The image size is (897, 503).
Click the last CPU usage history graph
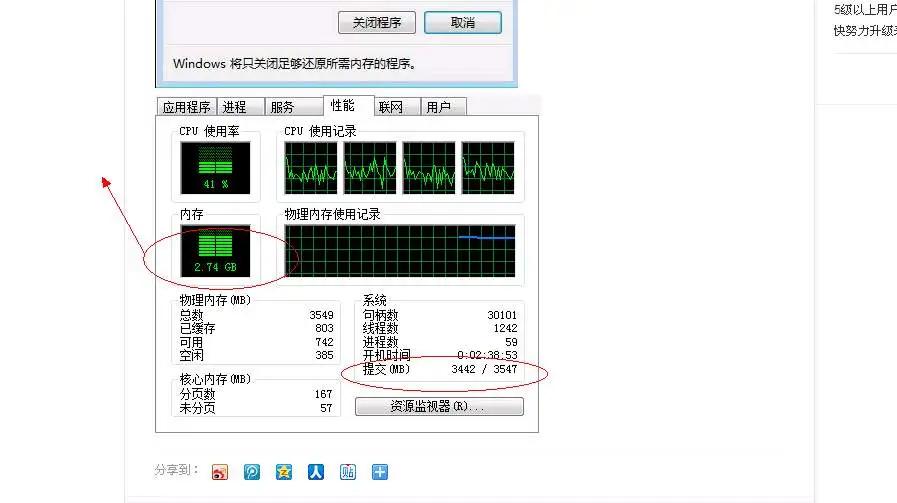click(488, 167)
